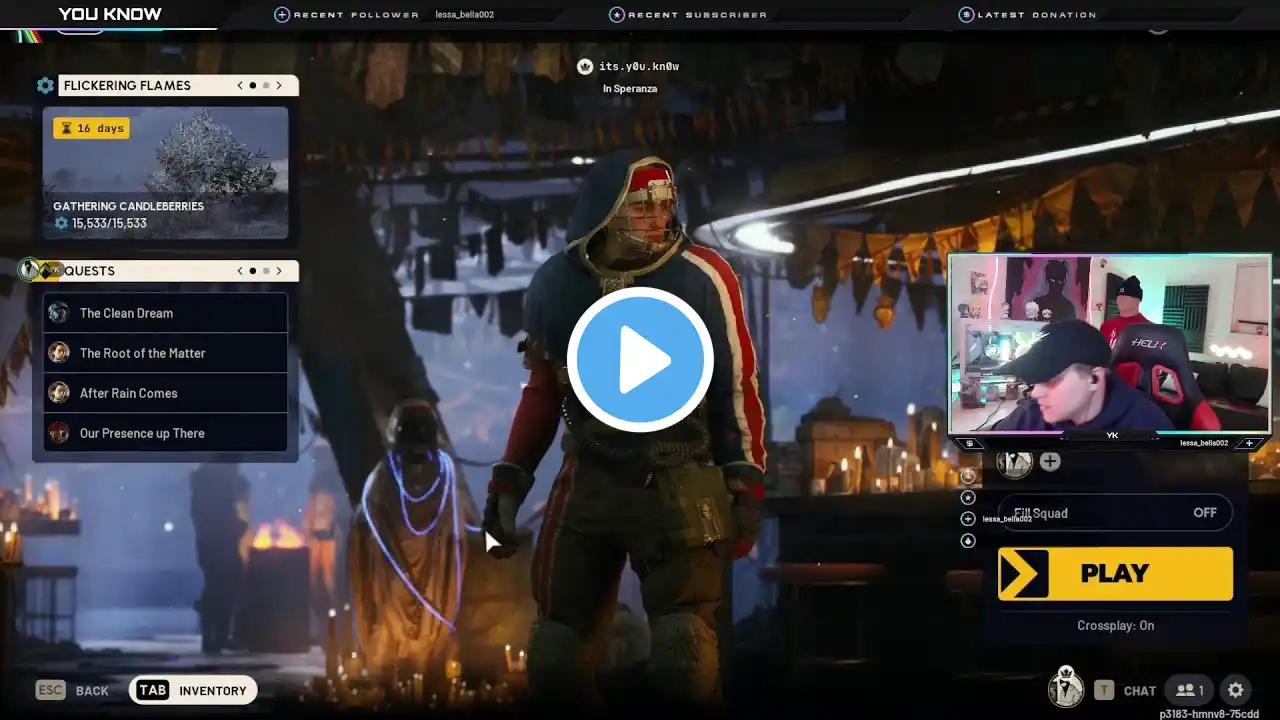Click the star icon in the webcam side column
Screen dimensions: 1280x720
tap(968, 497)
